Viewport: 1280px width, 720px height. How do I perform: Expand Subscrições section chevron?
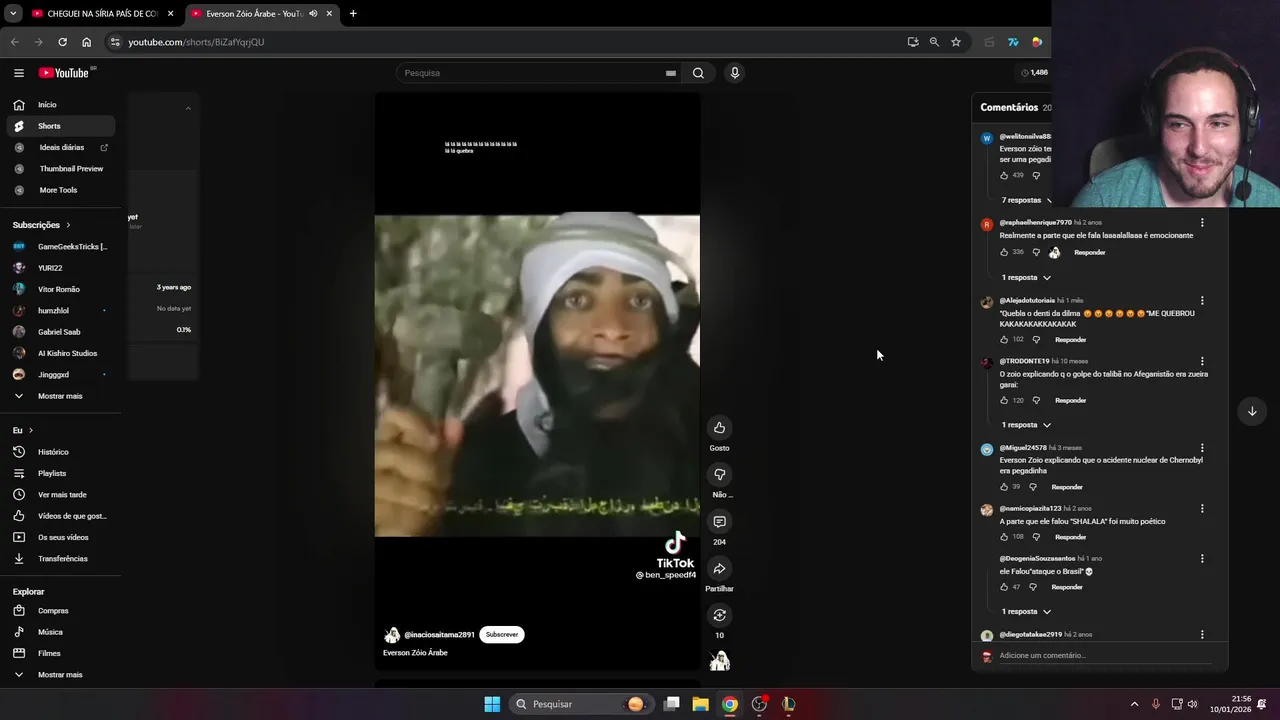[x=68, y=225]
